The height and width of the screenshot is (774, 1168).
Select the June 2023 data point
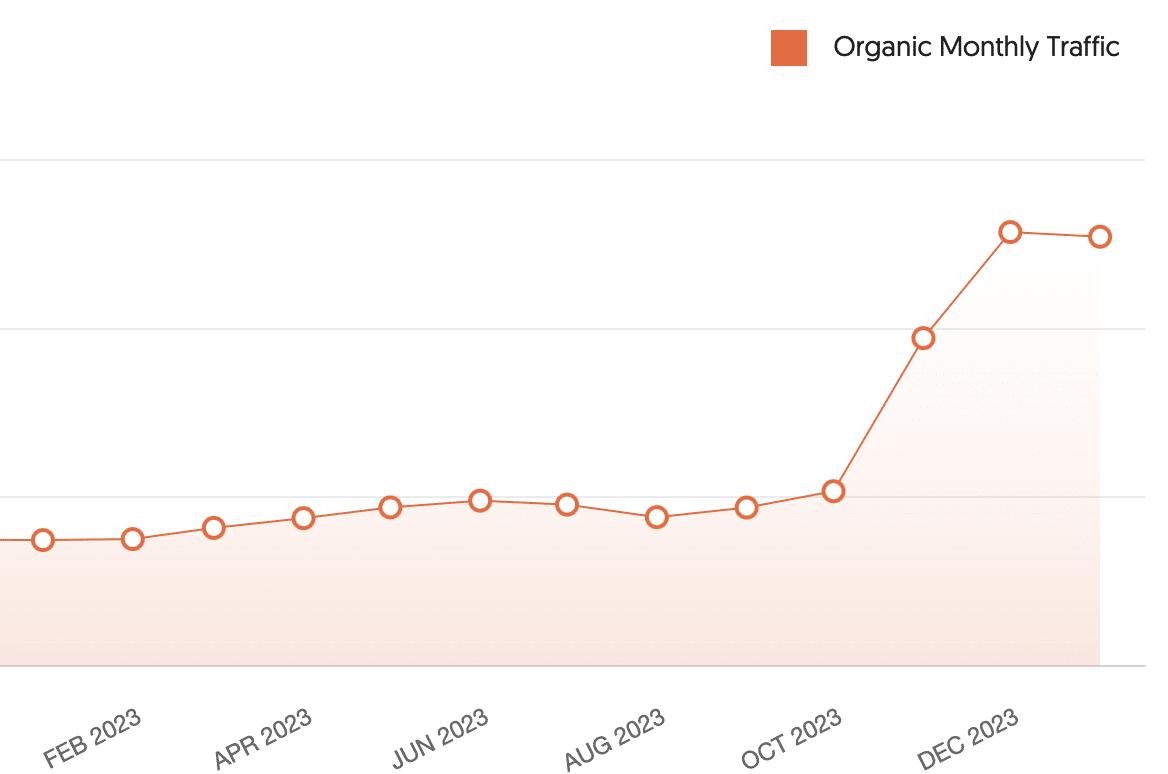[x=480, y=500]
